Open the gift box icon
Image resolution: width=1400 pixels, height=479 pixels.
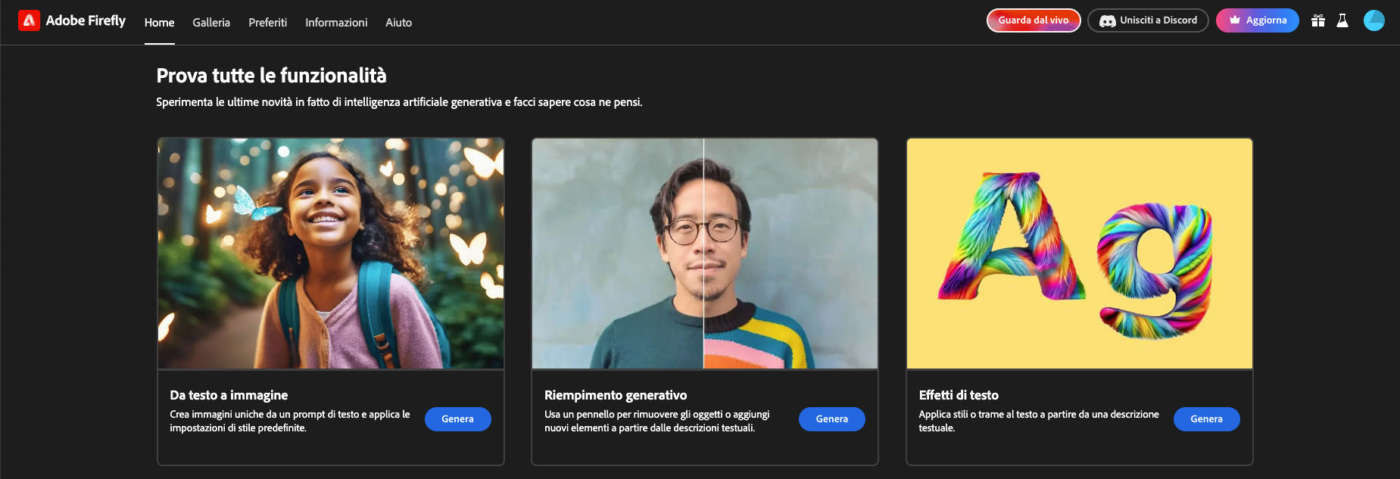tap(1318, 20)
